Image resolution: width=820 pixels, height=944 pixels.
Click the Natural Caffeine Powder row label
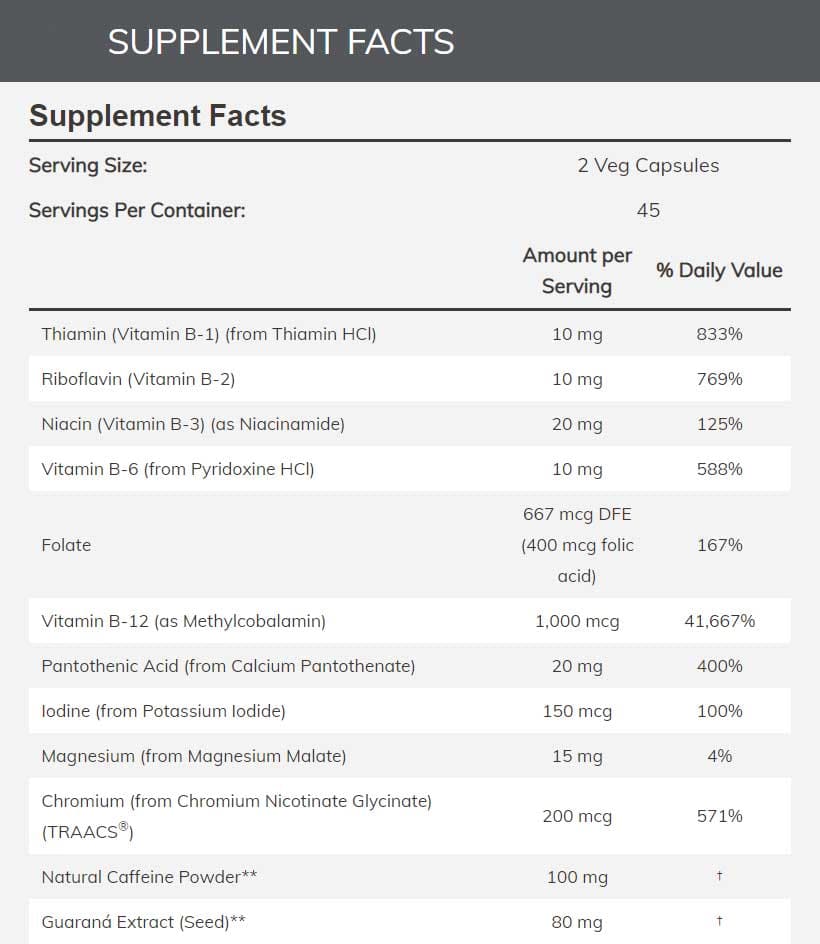pyautogui.click(x=150, y=877)
